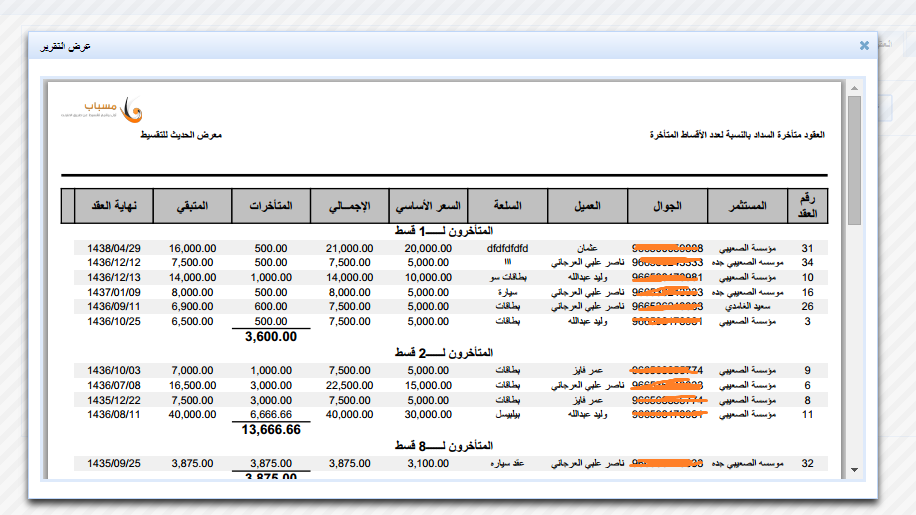Click the 1438/04/29 contract end date
The height and width of the screenshot is (515, 916).
tap(114, 248)
